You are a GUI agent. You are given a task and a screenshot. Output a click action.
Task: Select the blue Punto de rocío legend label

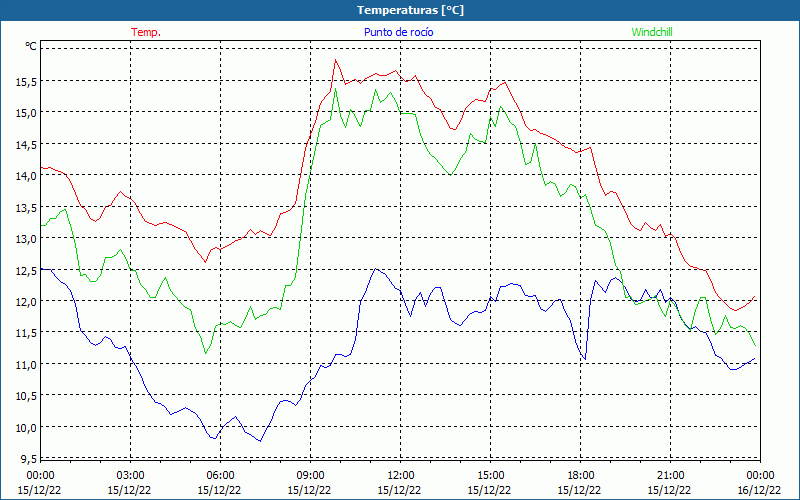click(x=398, y=32)
